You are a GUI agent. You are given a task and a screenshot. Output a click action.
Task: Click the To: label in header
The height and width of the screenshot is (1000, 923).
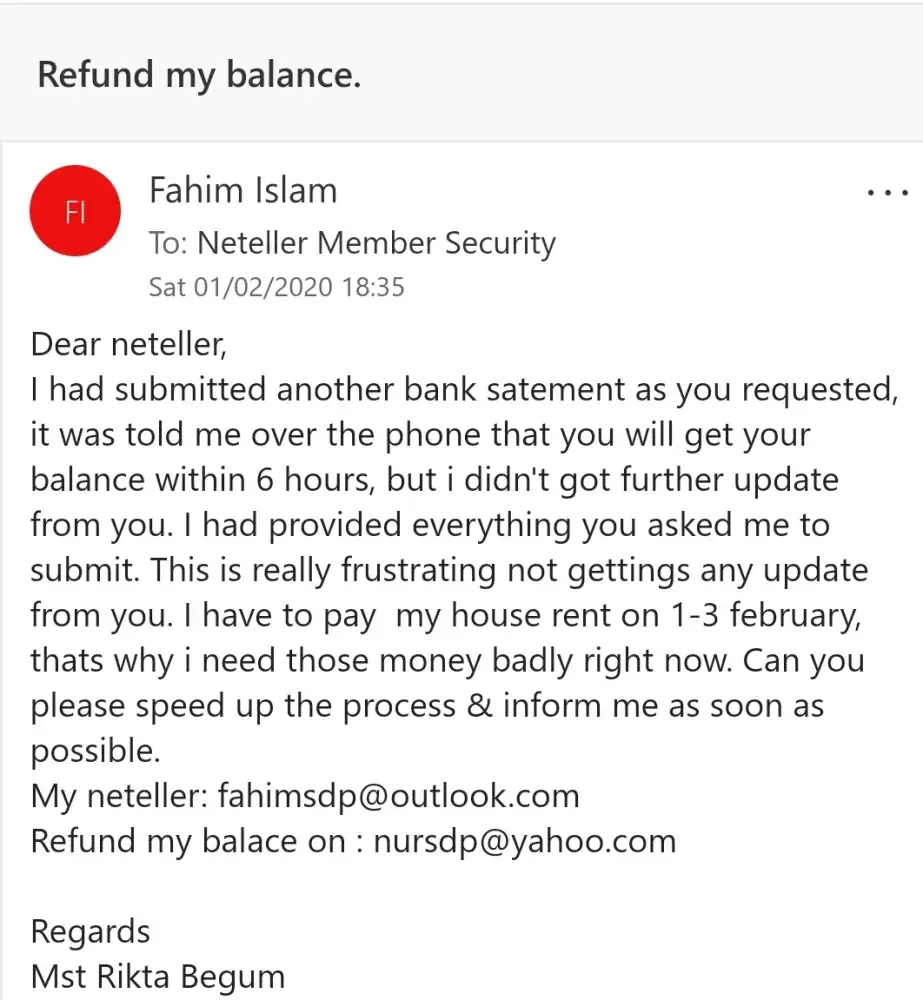click(168, 243)
